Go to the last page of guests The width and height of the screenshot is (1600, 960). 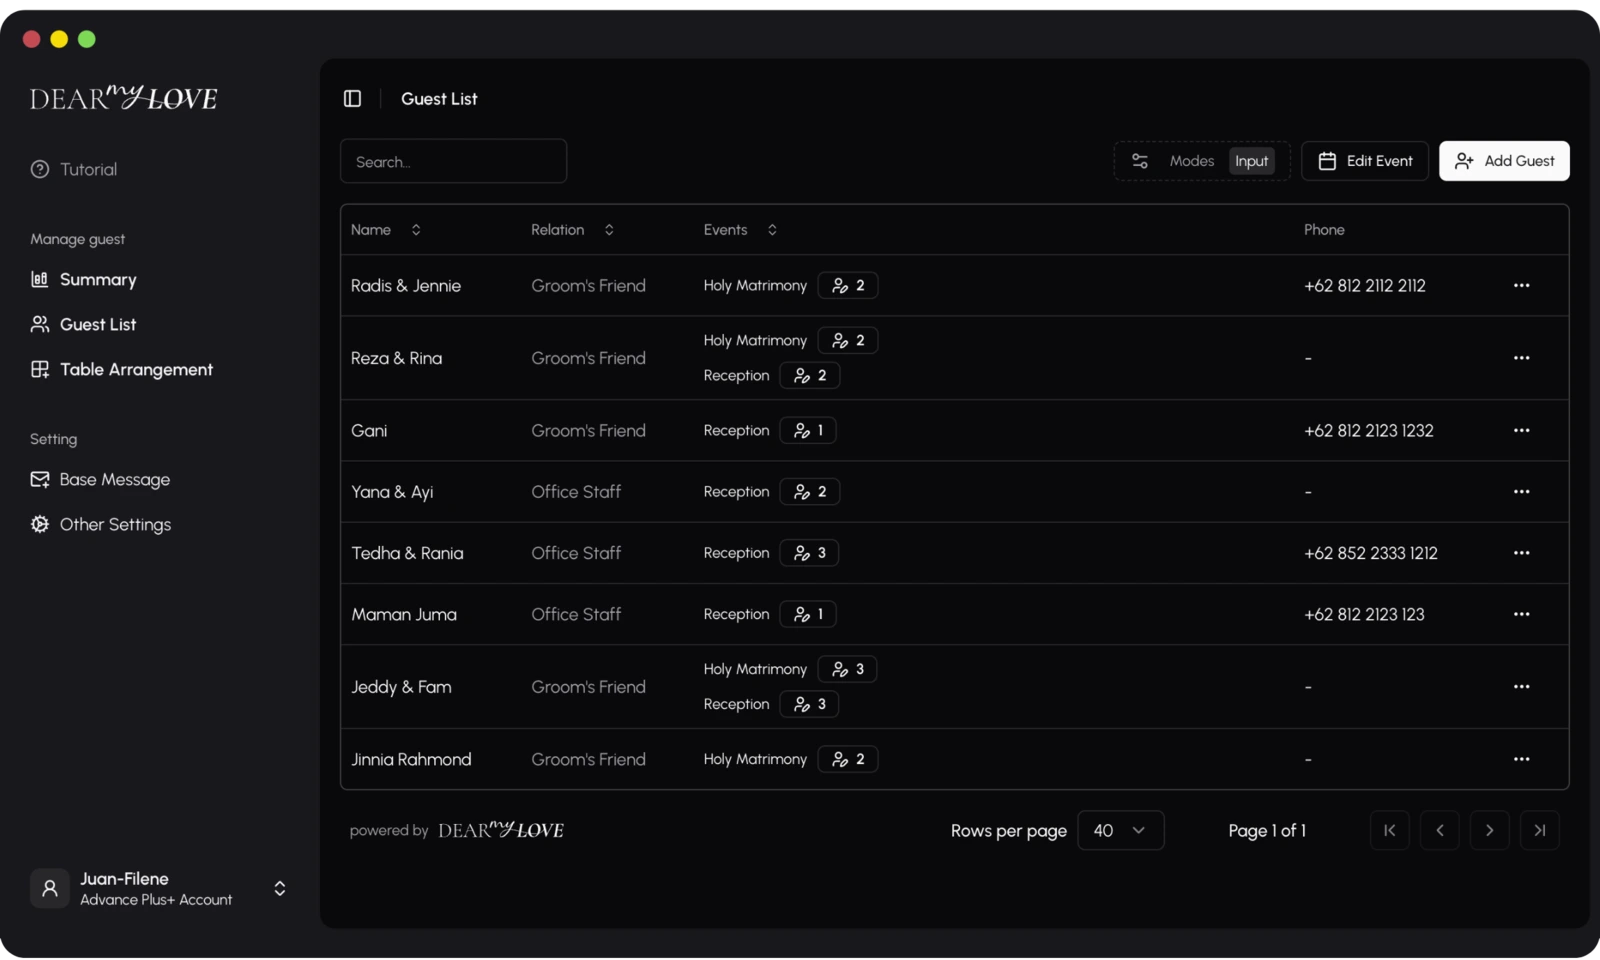click(1540, 830)
